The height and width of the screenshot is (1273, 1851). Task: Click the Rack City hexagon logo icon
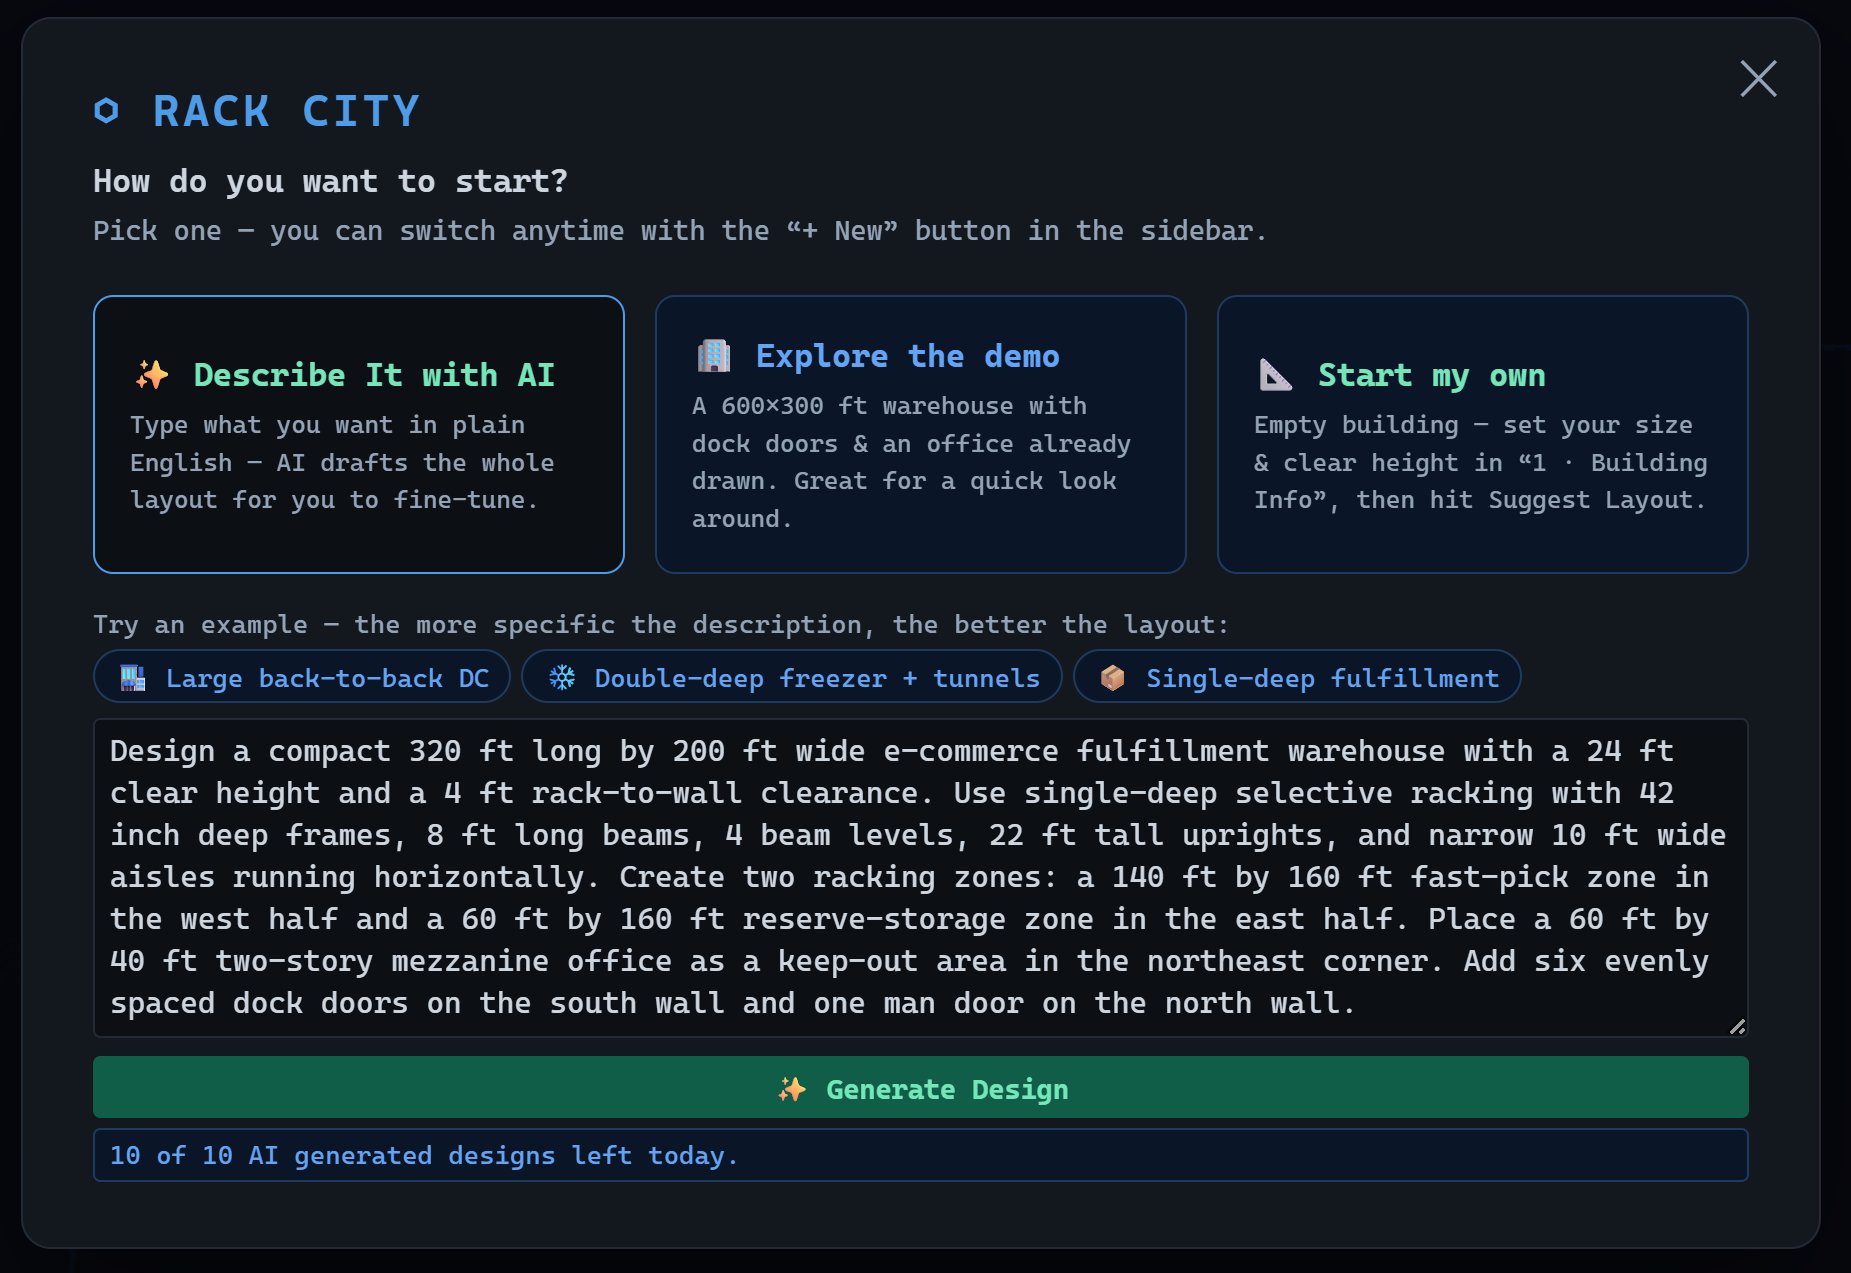pyautogui.click(x=106, y=111)
